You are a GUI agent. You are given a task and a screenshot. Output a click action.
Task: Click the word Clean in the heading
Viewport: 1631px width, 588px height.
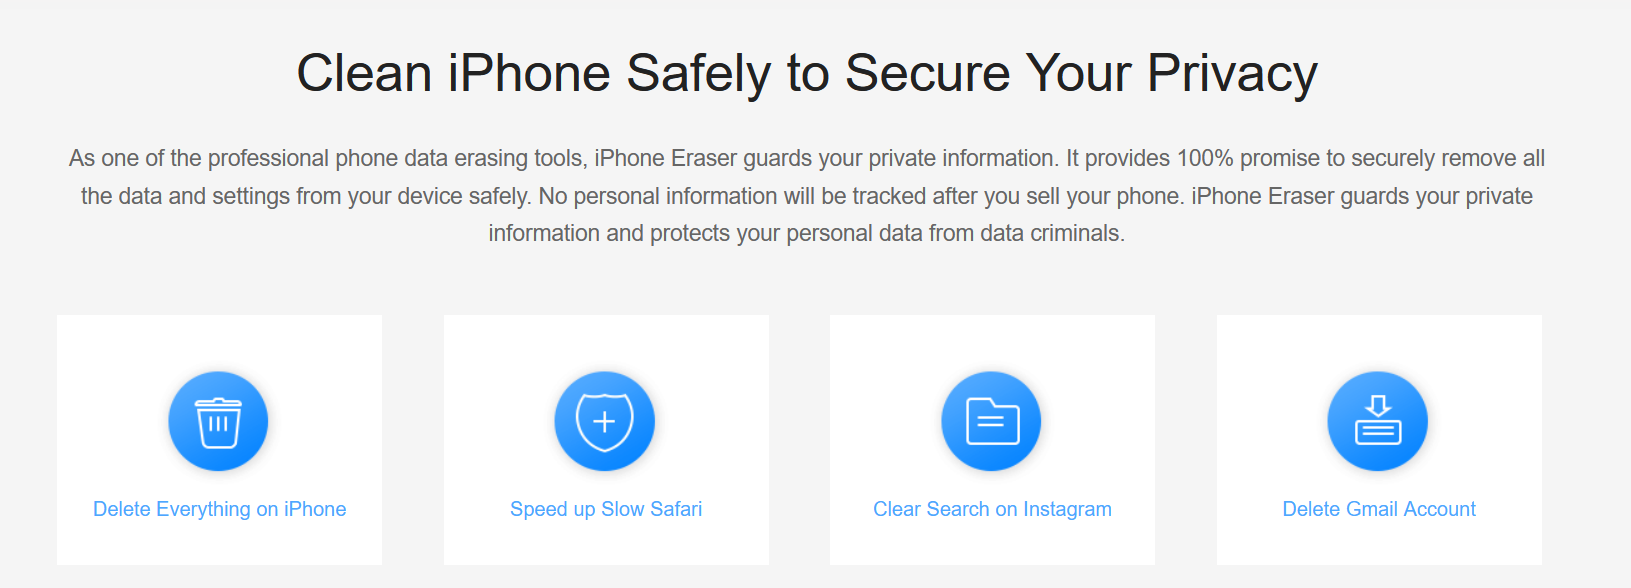(364, 74)
